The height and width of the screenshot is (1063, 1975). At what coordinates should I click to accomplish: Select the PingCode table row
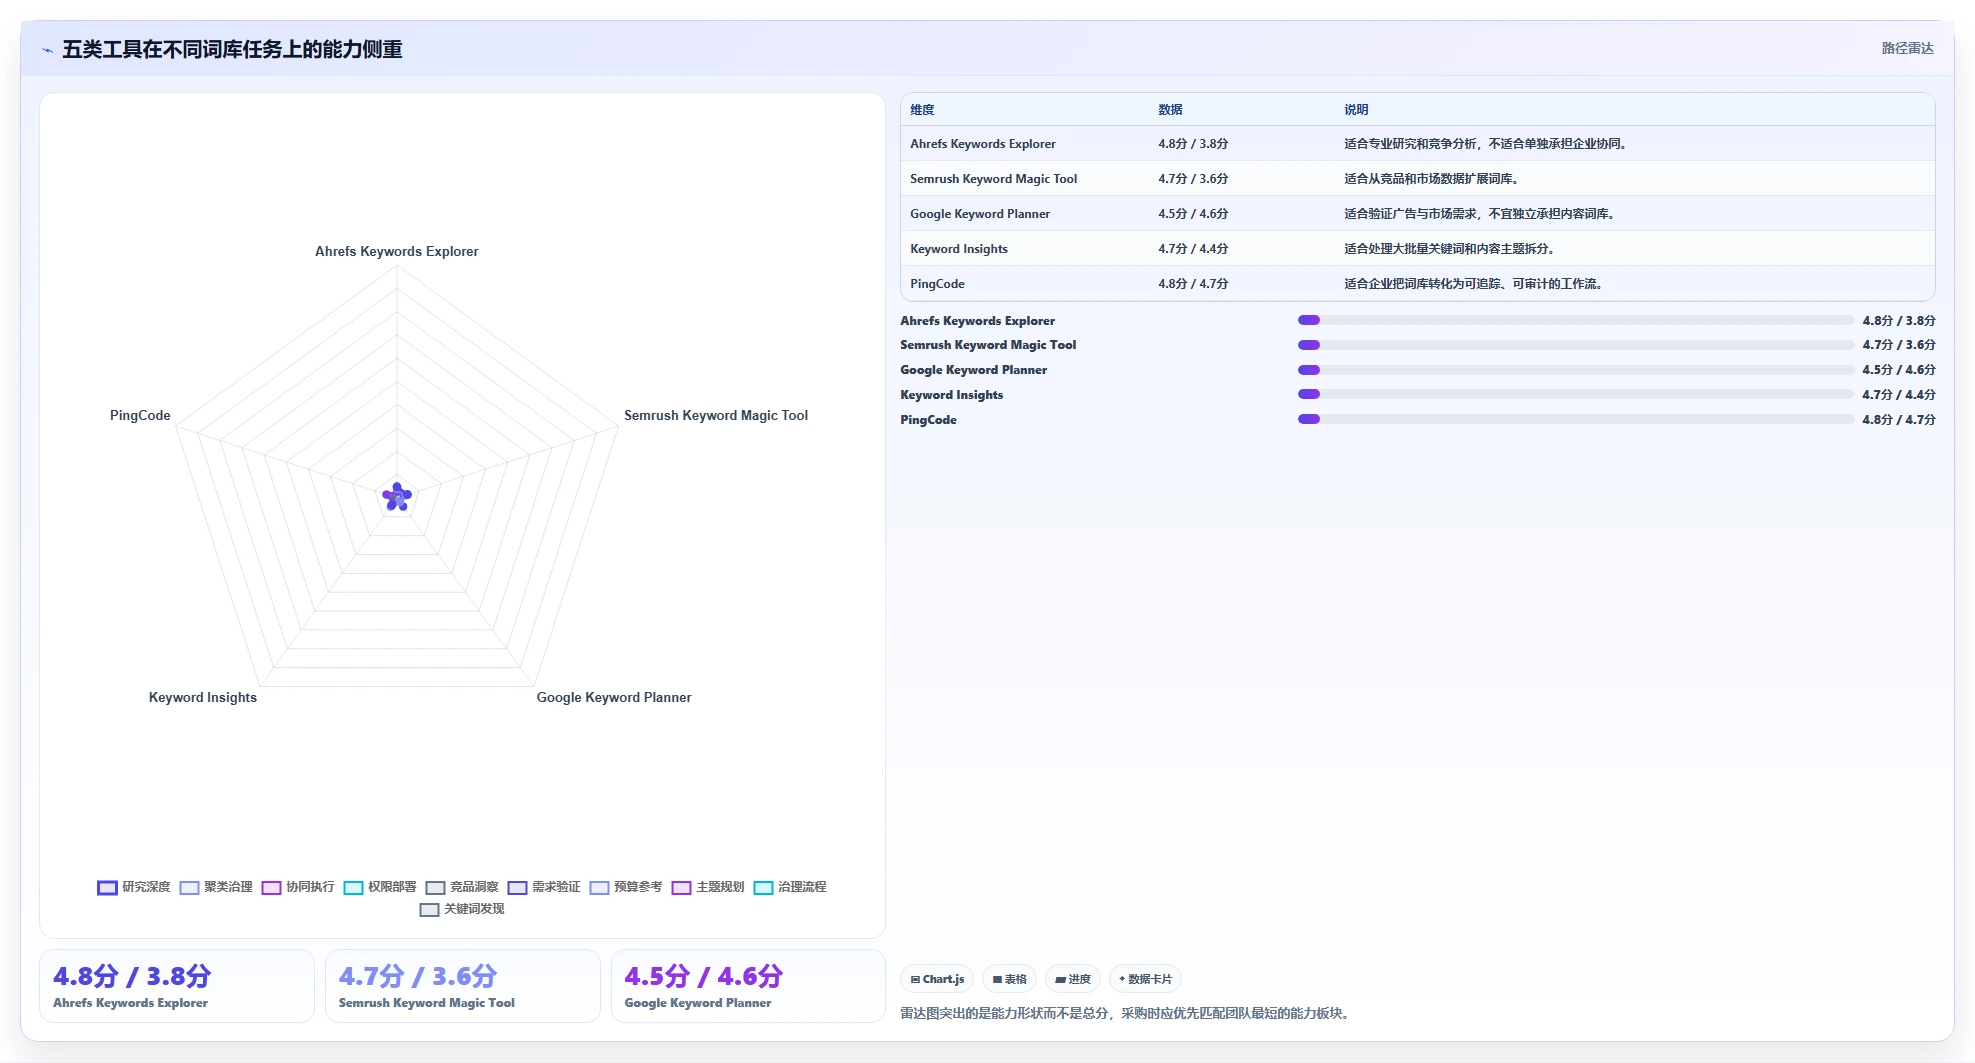point(1417,284)
